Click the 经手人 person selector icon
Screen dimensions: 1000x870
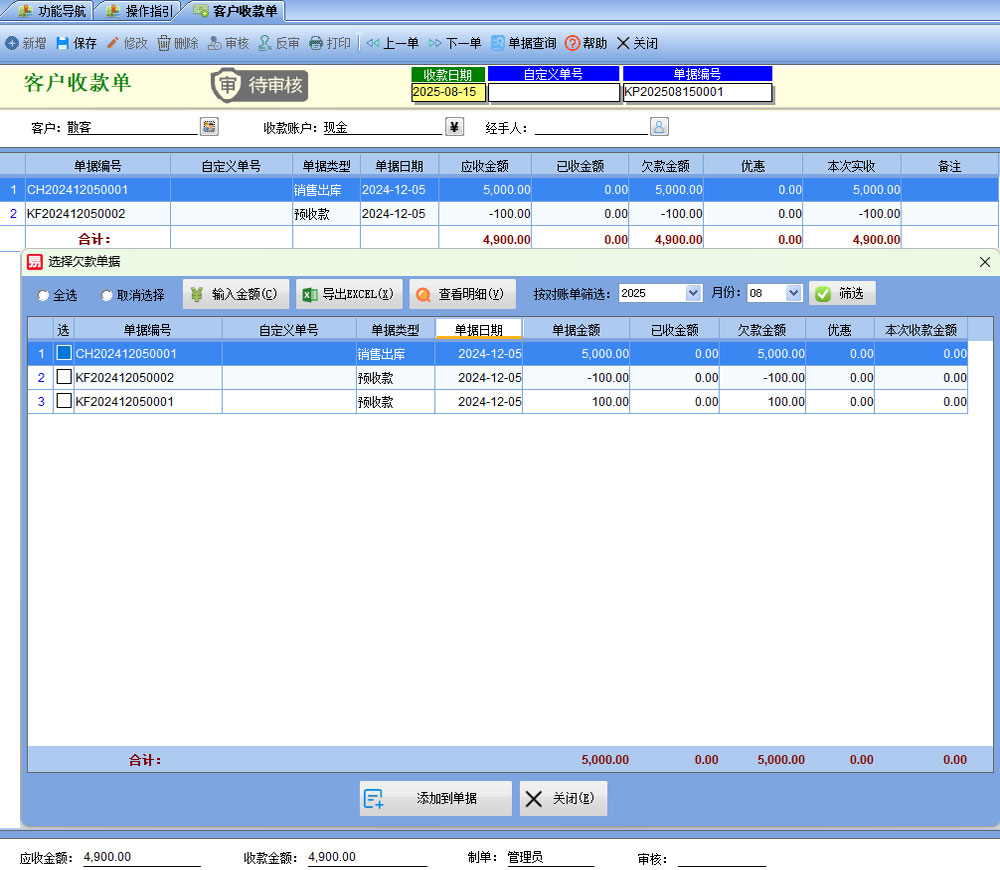[660, 126]
